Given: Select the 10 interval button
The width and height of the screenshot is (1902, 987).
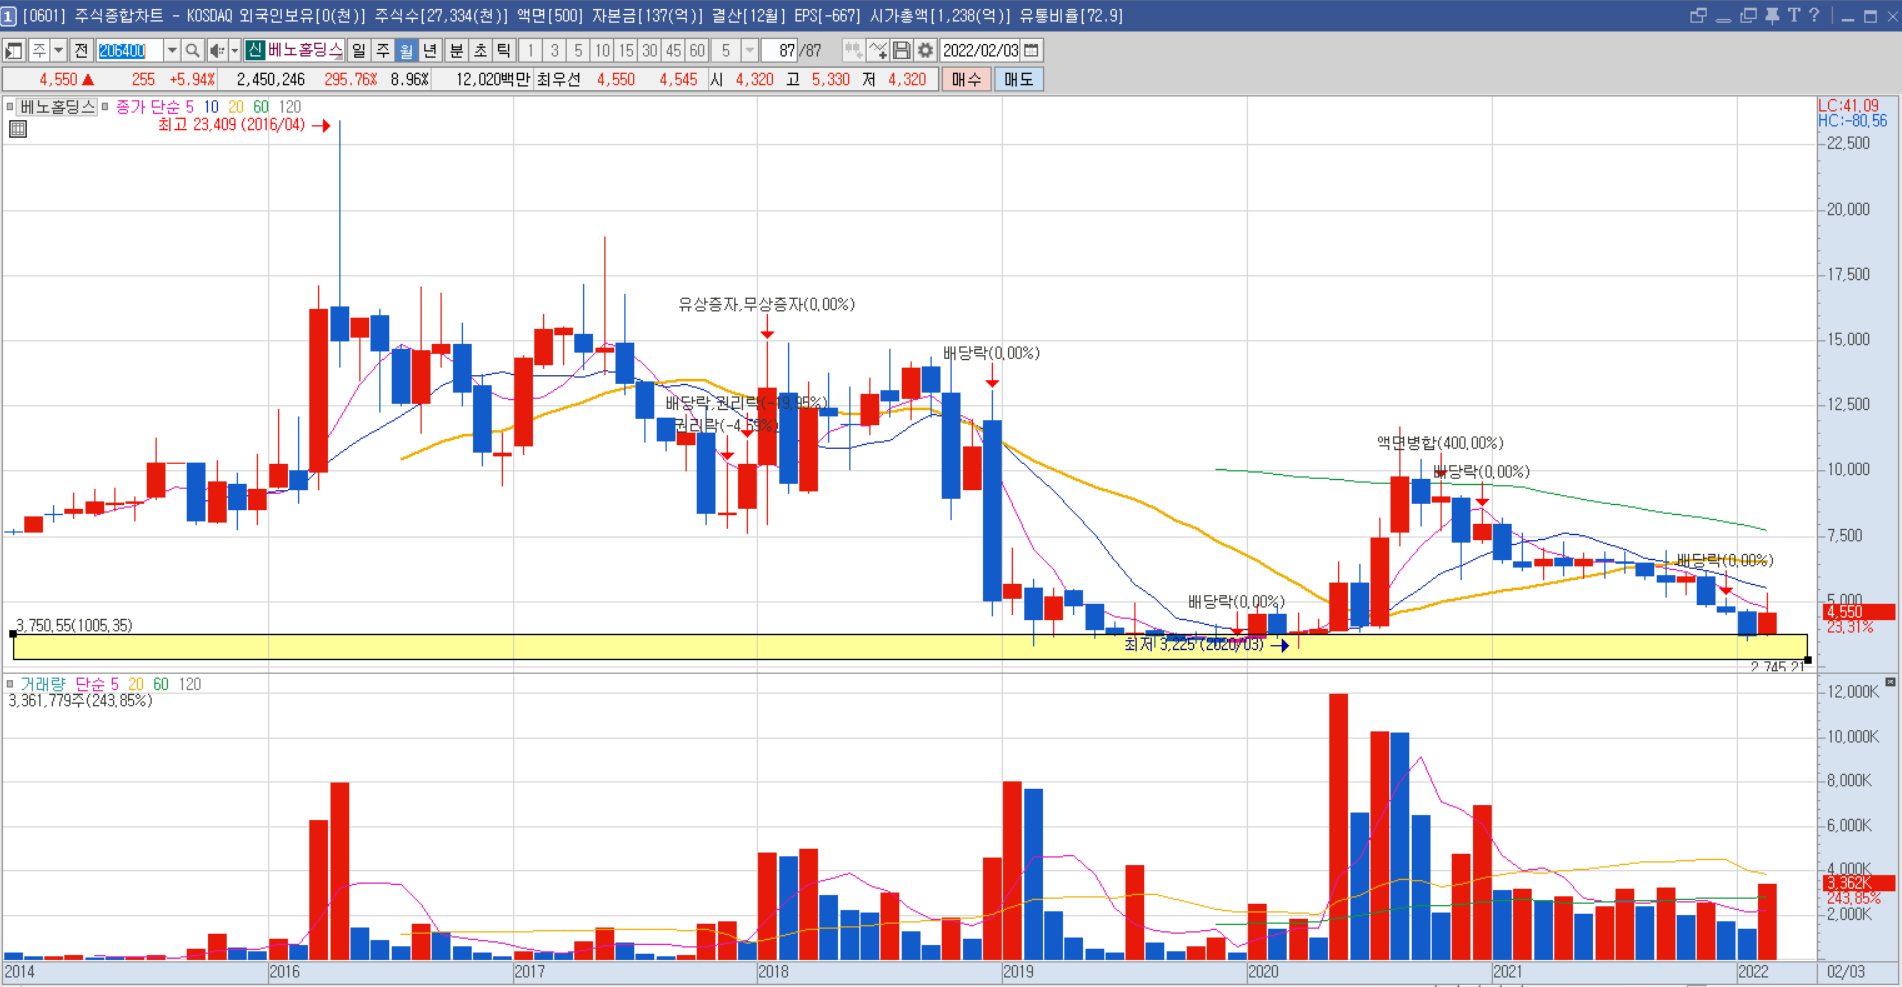Looking at the screenshot, I should point(602,50).
